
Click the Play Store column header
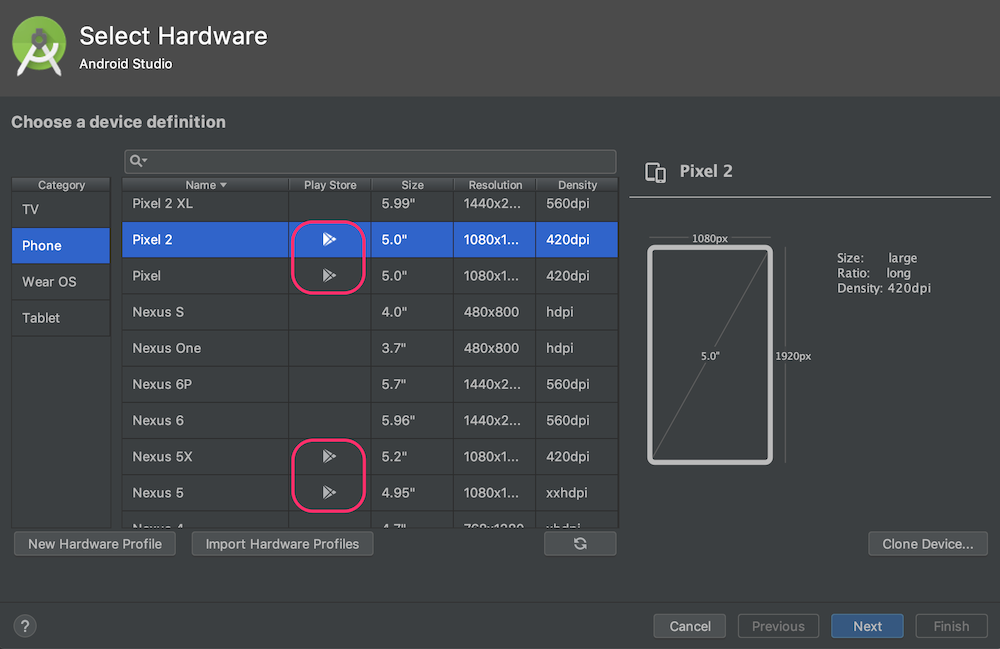330,185
